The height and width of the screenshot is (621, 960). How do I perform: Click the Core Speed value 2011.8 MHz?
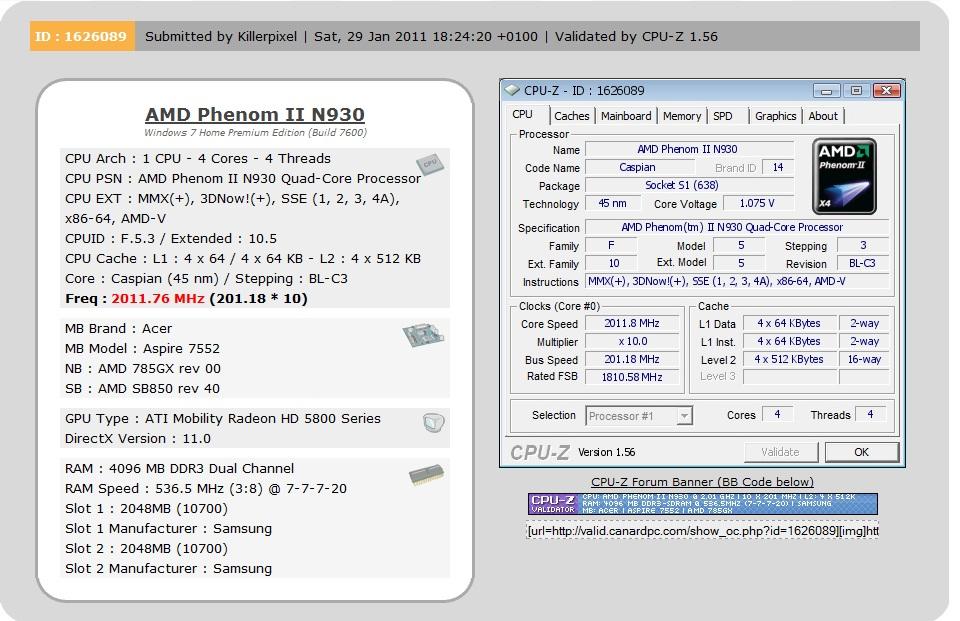pyautogui.click(x=632, y=323)
